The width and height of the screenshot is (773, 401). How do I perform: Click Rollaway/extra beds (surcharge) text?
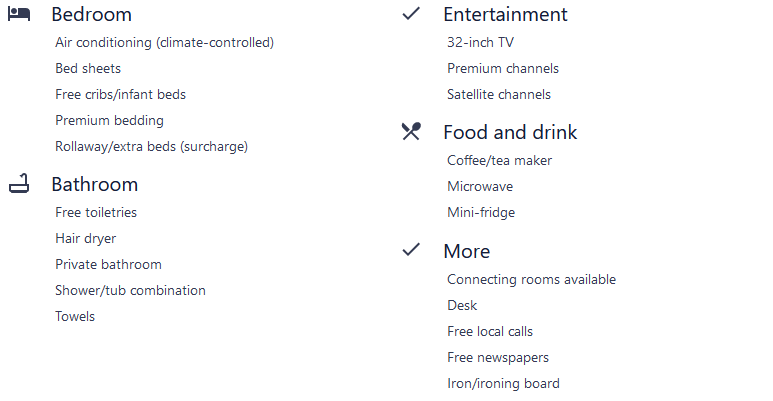(x=151, y=146)
